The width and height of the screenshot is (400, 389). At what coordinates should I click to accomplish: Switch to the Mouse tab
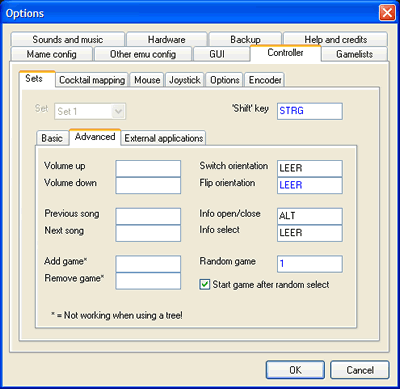[147, 80]
